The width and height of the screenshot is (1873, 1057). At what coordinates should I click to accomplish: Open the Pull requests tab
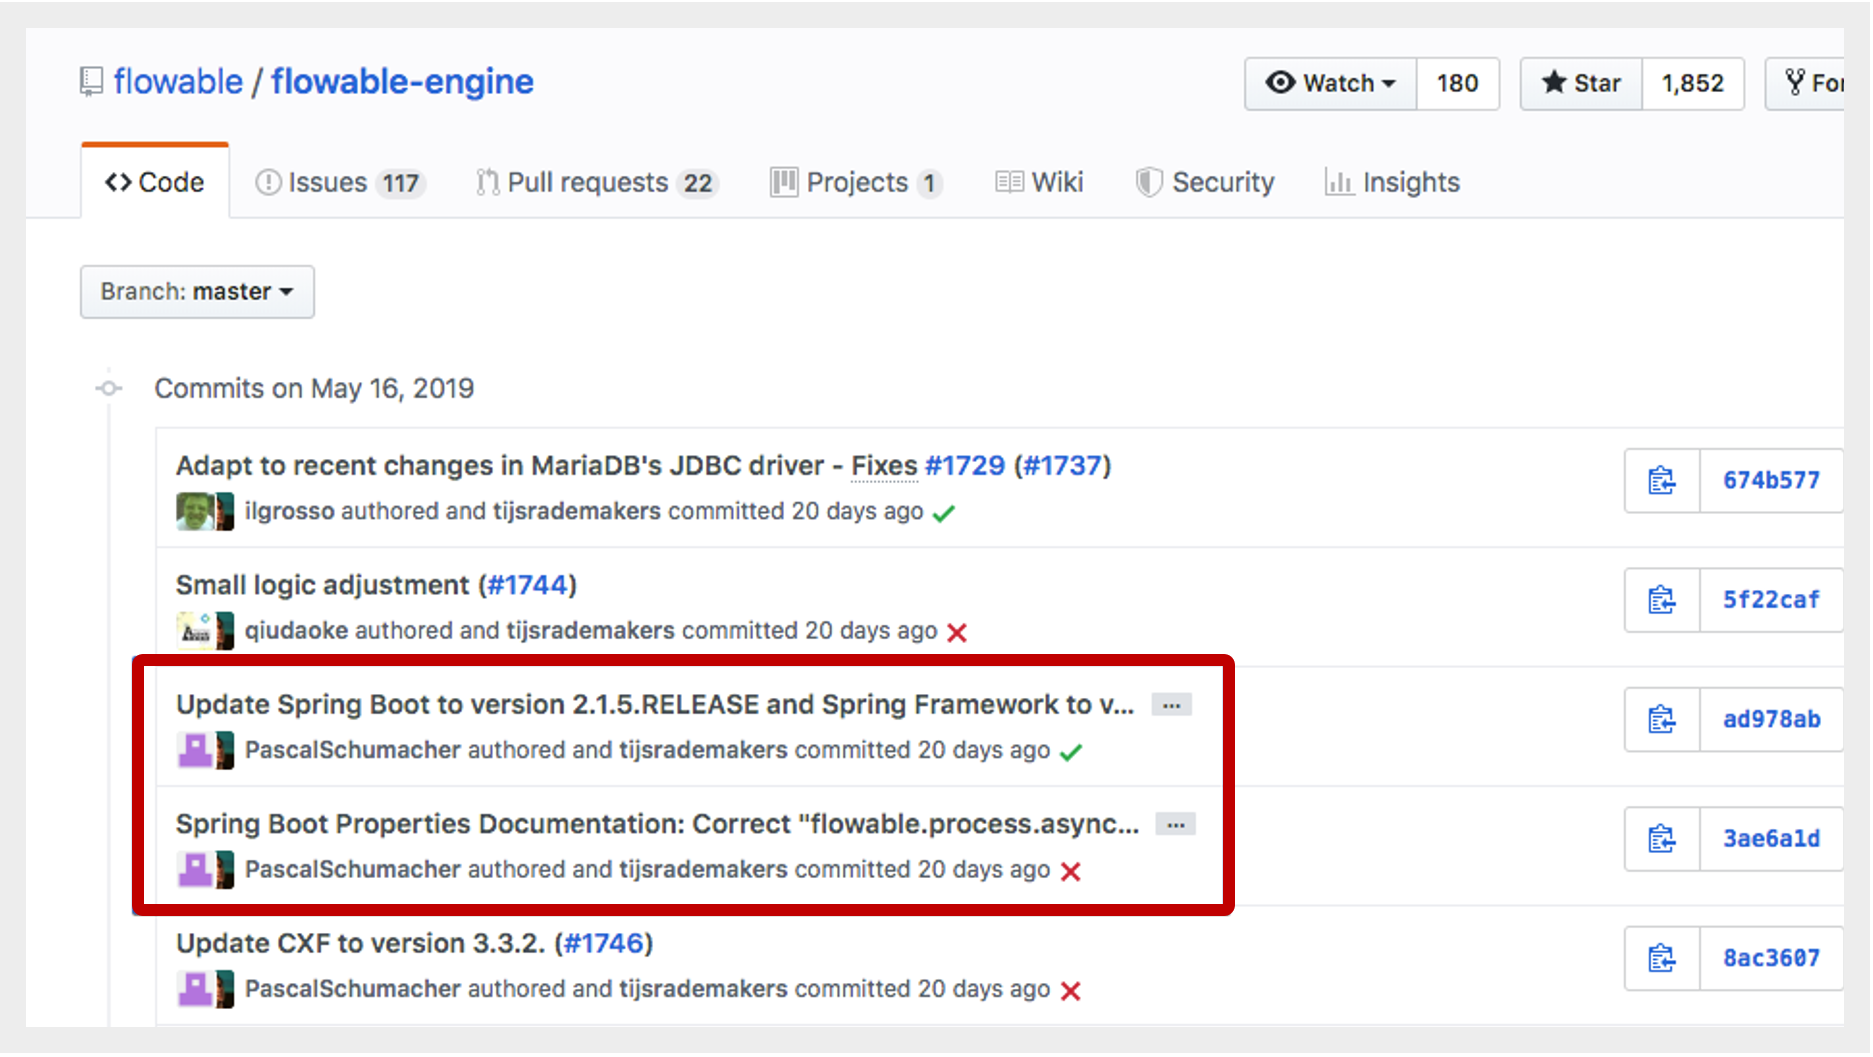click(597, 183)
